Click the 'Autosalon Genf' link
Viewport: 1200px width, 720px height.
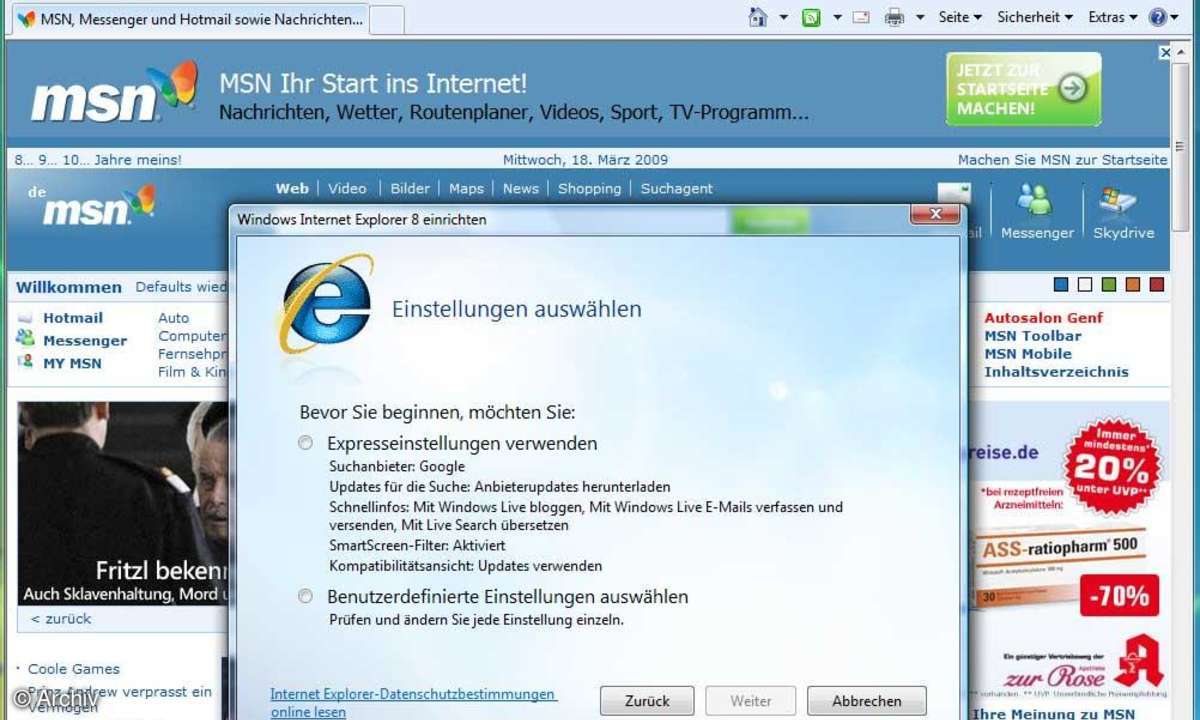click(x=1044, y=318)
